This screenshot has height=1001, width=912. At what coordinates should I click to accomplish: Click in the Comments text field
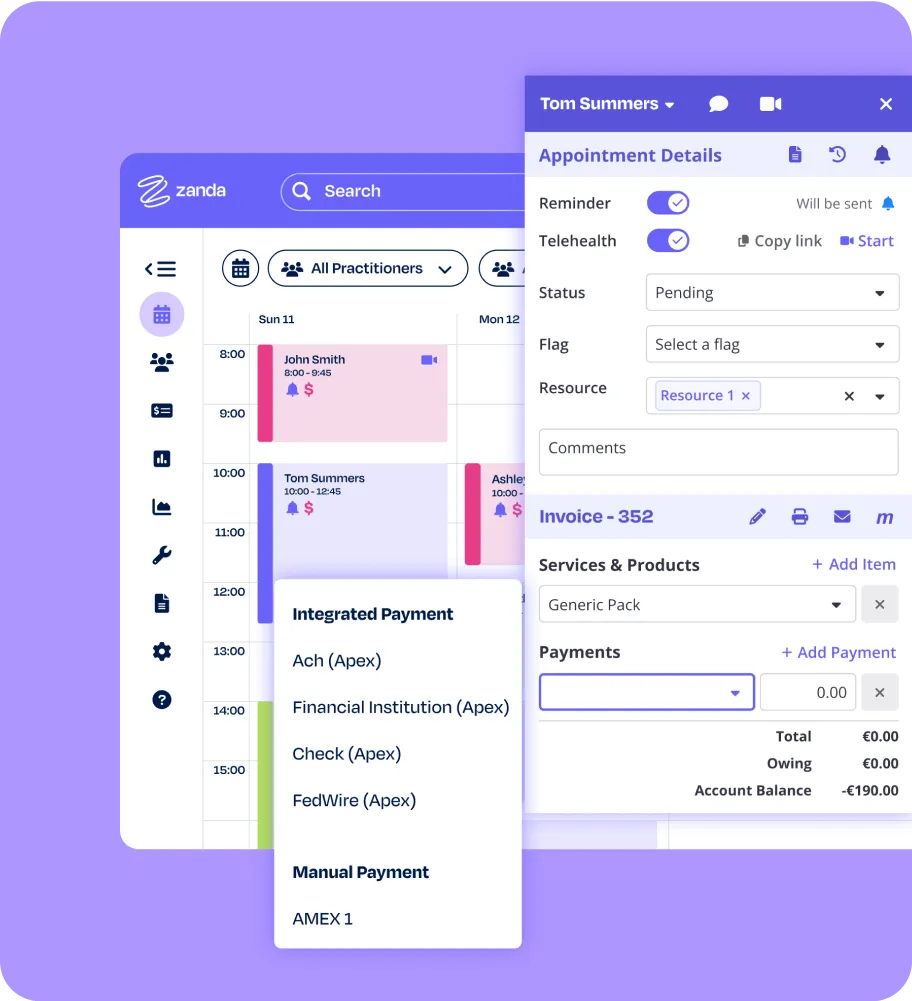tap(718, 452)
